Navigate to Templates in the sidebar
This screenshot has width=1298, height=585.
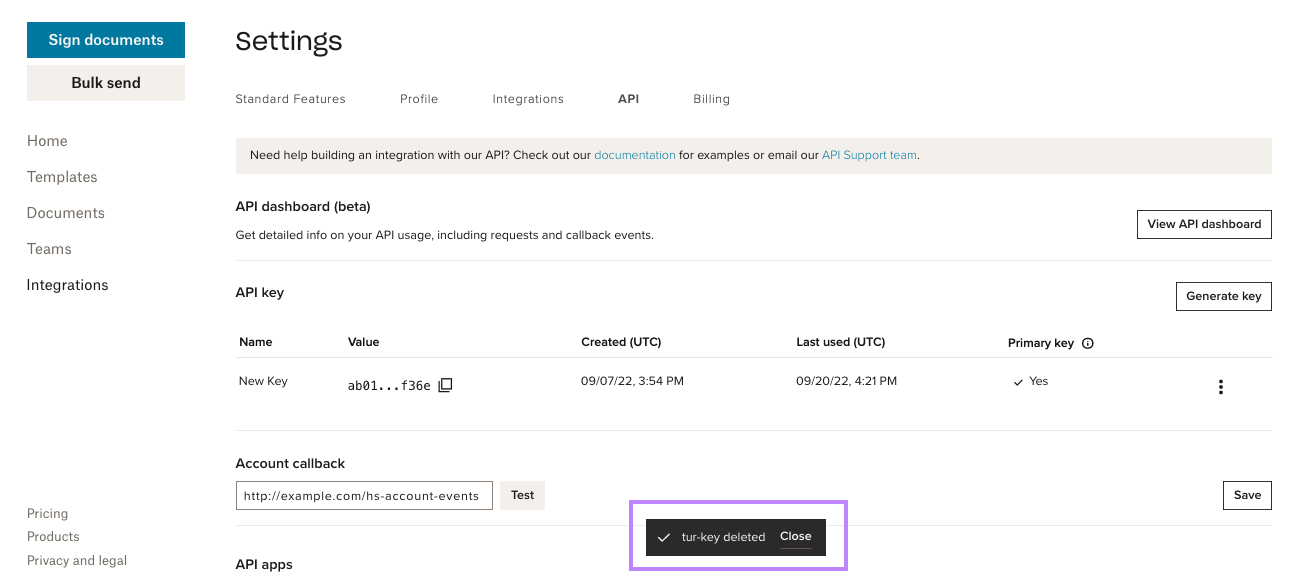(62, 176)
